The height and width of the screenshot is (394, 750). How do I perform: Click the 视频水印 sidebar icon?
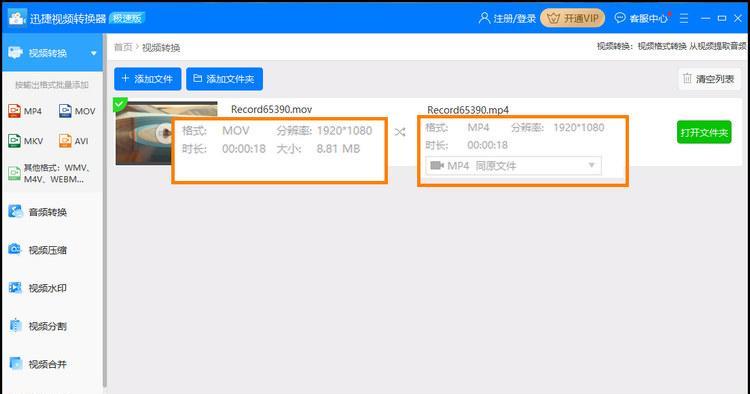coord(15,287)
